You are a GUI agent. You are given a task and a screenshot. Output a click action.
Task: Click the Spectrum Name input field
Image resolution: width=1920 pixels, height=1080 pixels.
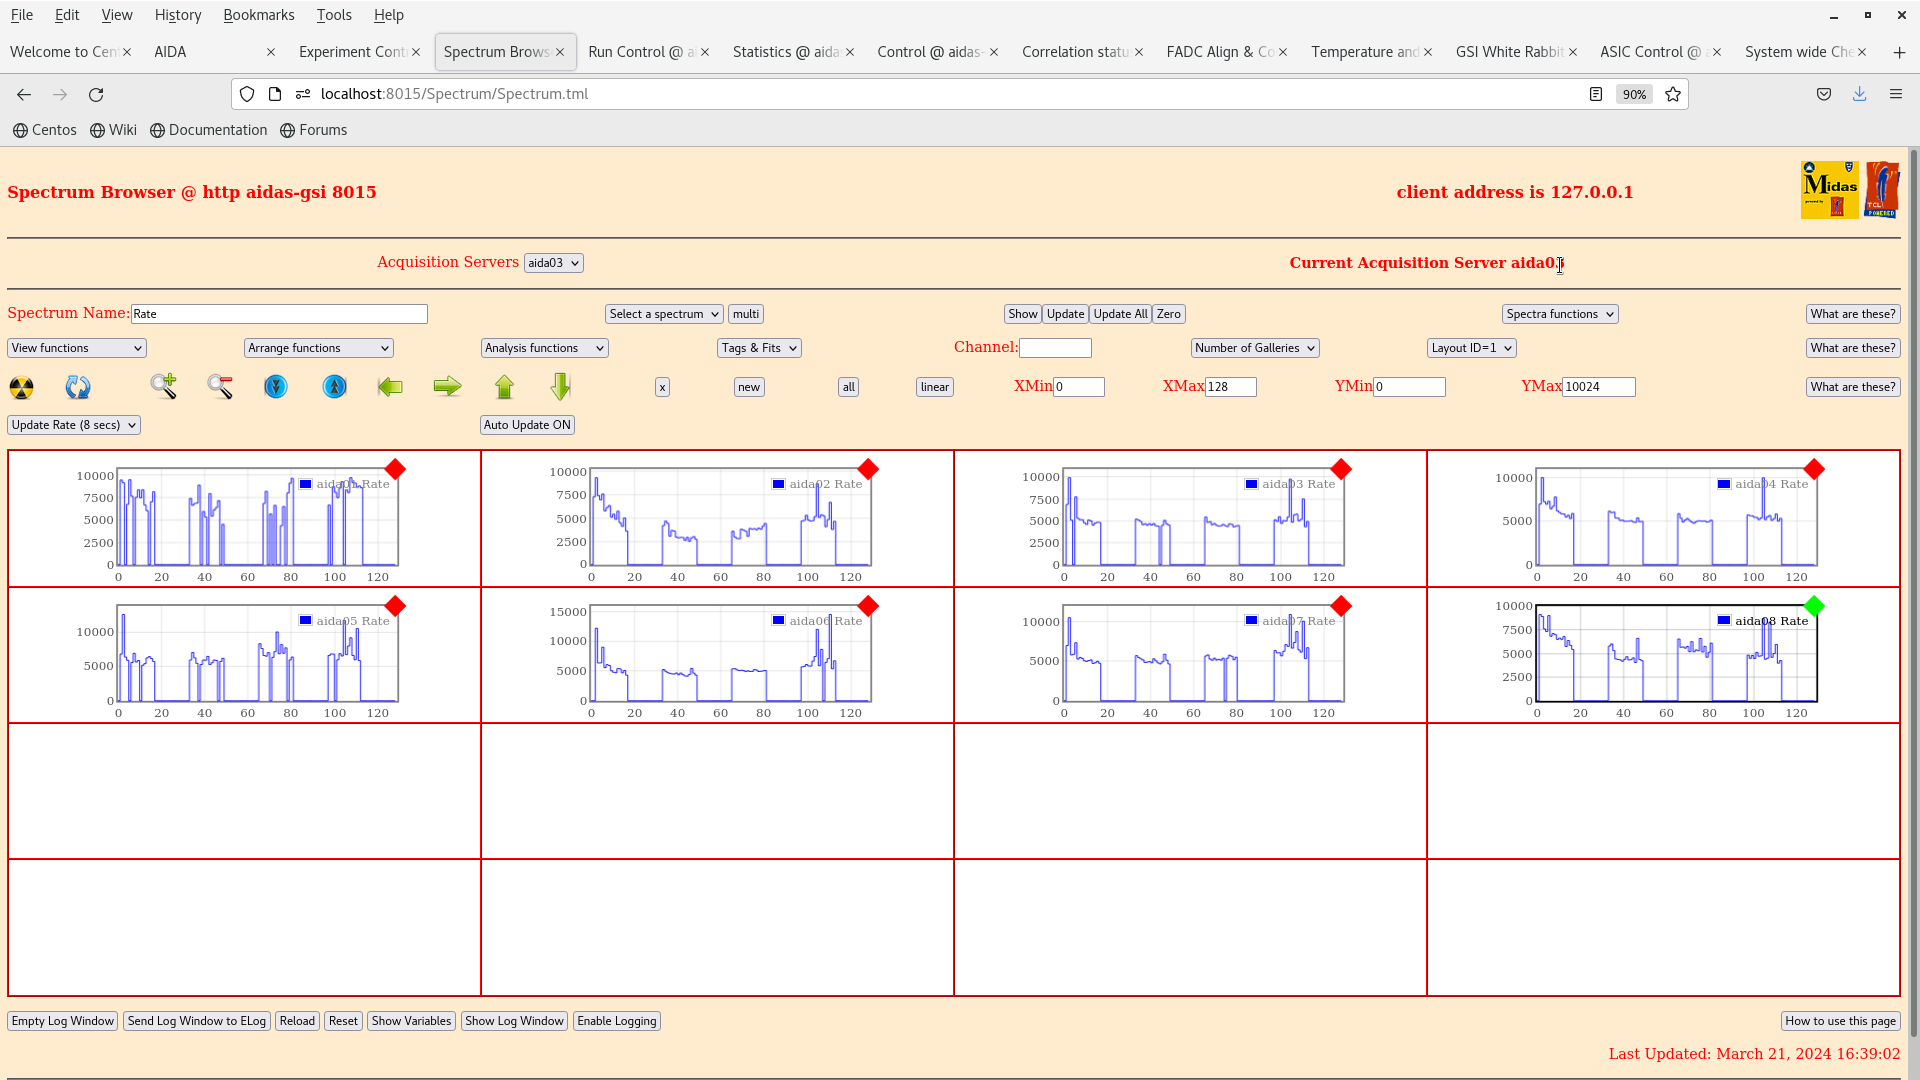[x=279, y=314]
